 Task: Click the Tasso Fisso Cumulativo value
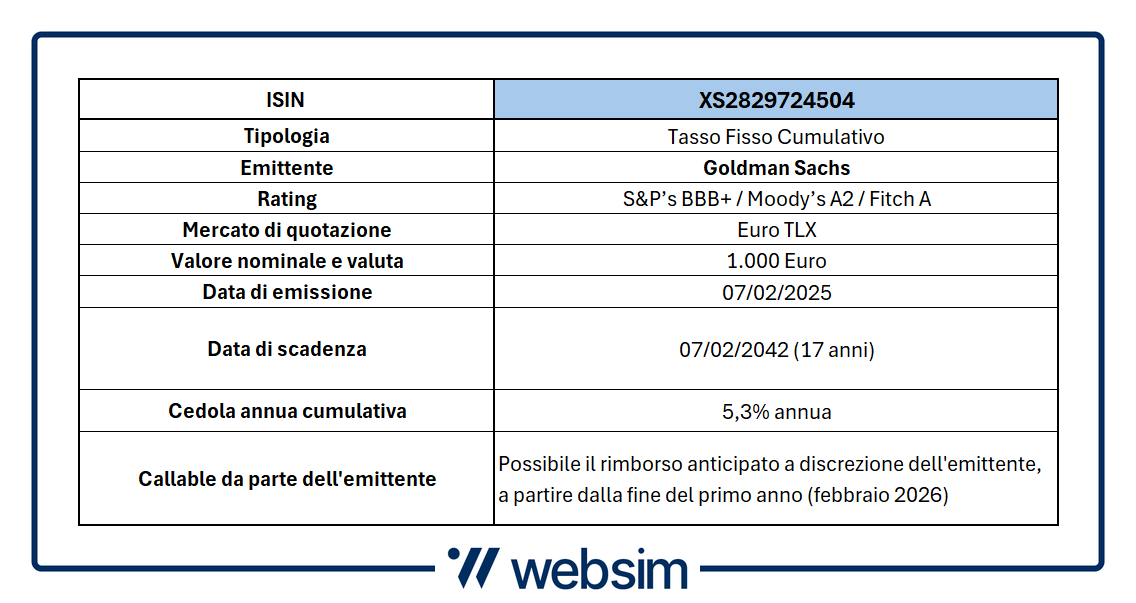[x=776, y=136]
